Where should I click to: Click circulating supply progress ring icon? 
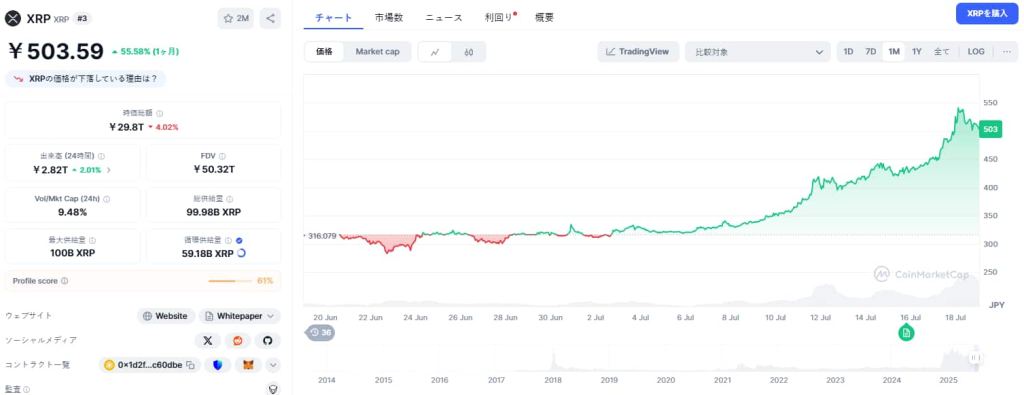pyautogui.click(x=241, y=253)
